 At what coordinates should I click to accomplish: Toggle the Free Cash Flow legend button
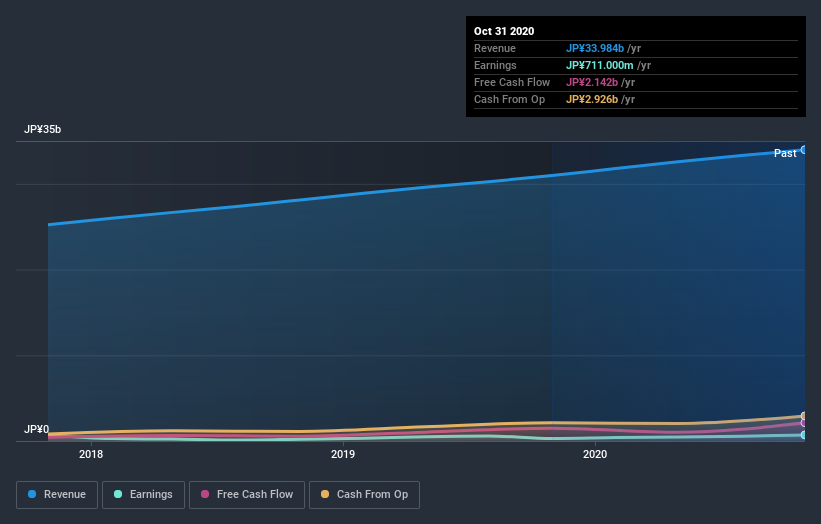point(247,495)
